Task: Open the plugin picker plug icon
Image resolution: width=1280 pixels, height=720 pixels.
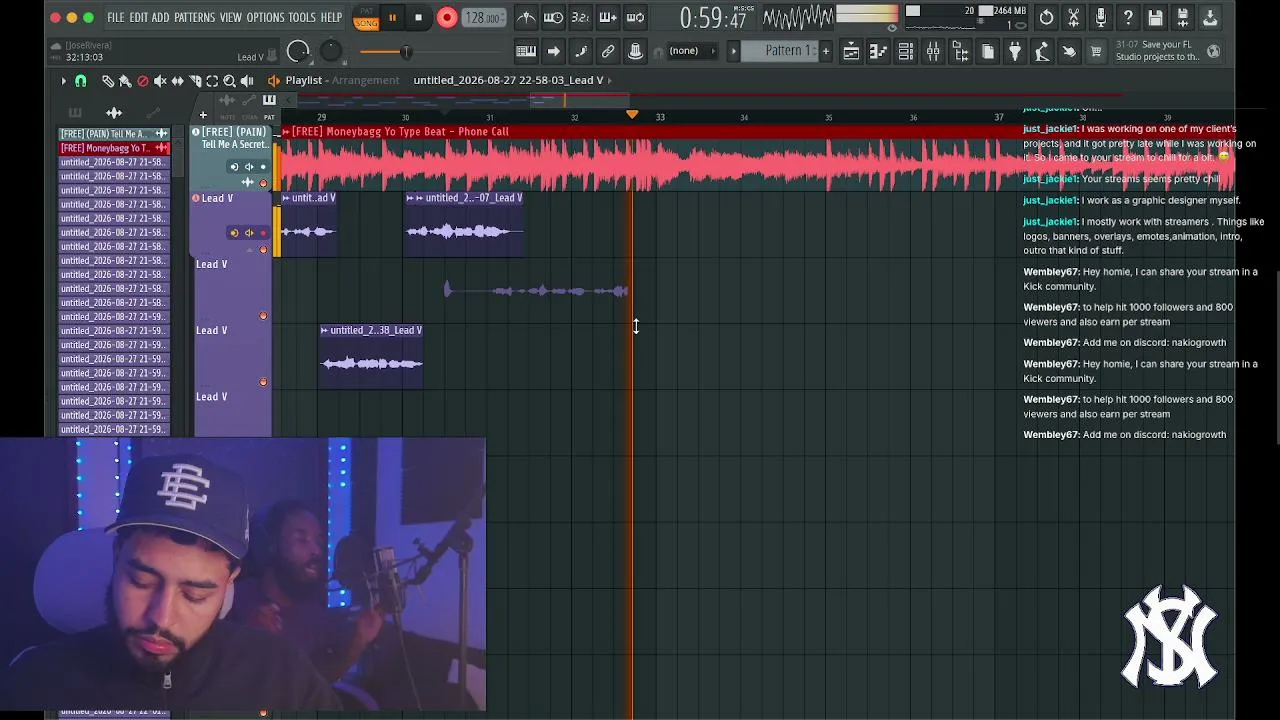Action: pyautogui.click(x=1015, y=51)
